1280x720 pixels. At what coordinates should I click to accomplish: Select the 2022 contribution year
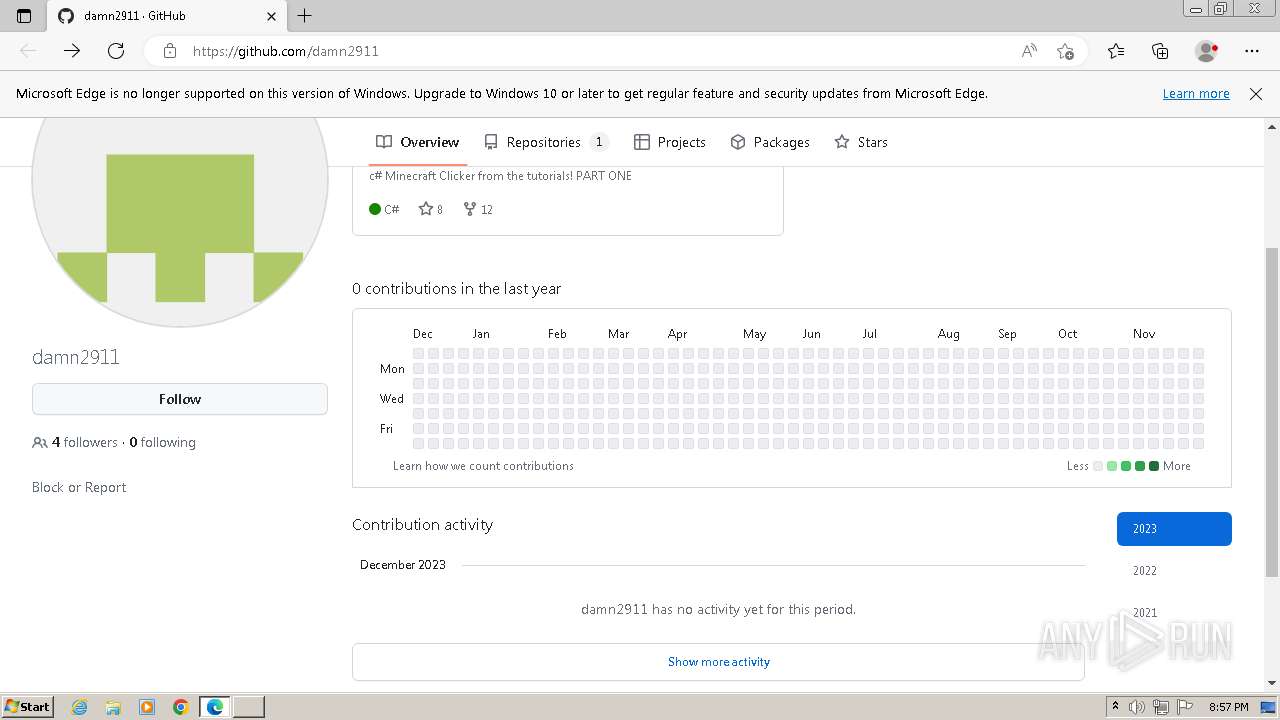1174,571
